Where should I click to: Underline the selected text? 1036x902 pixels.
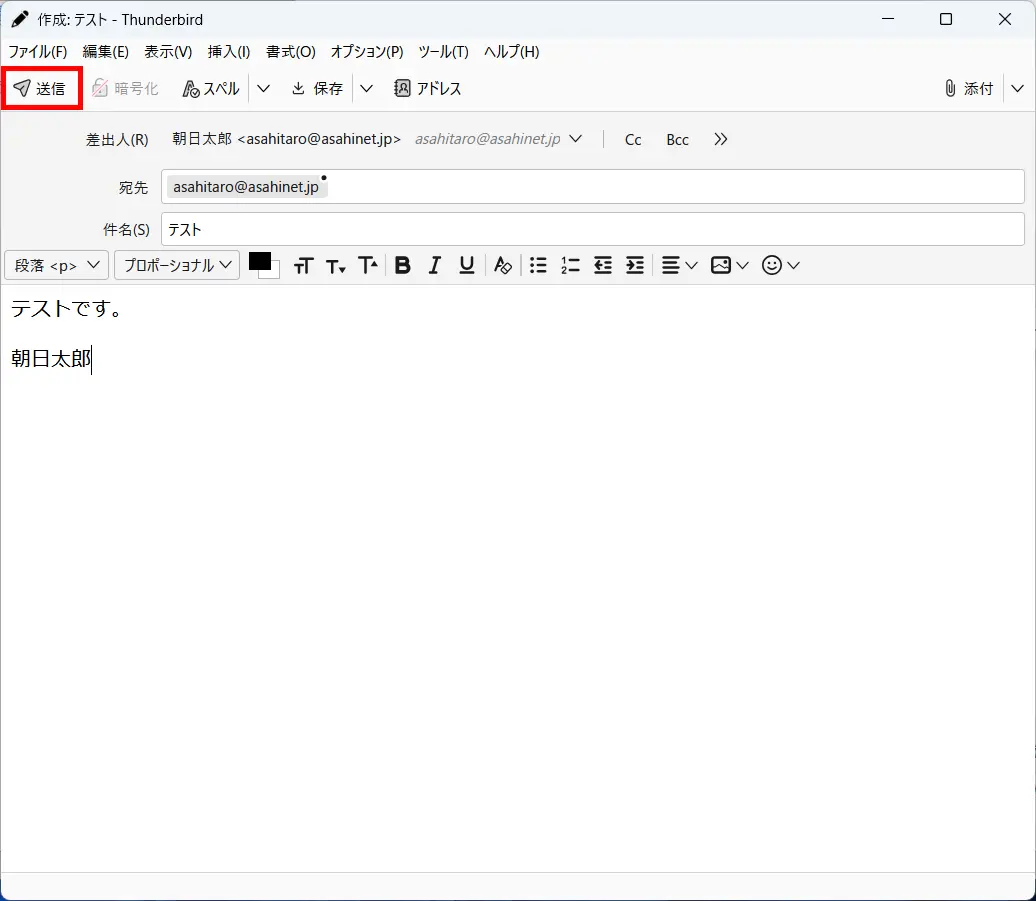click(x=466, y=265)
